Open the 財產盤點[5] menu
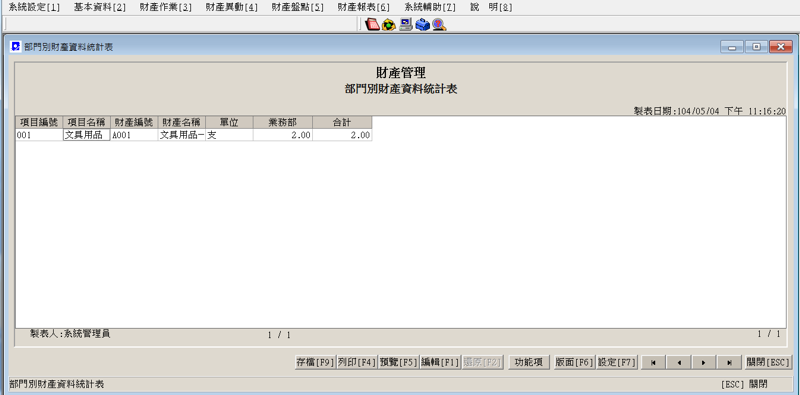The height and width of the screenshot is (395, 800). coord(297,7)
